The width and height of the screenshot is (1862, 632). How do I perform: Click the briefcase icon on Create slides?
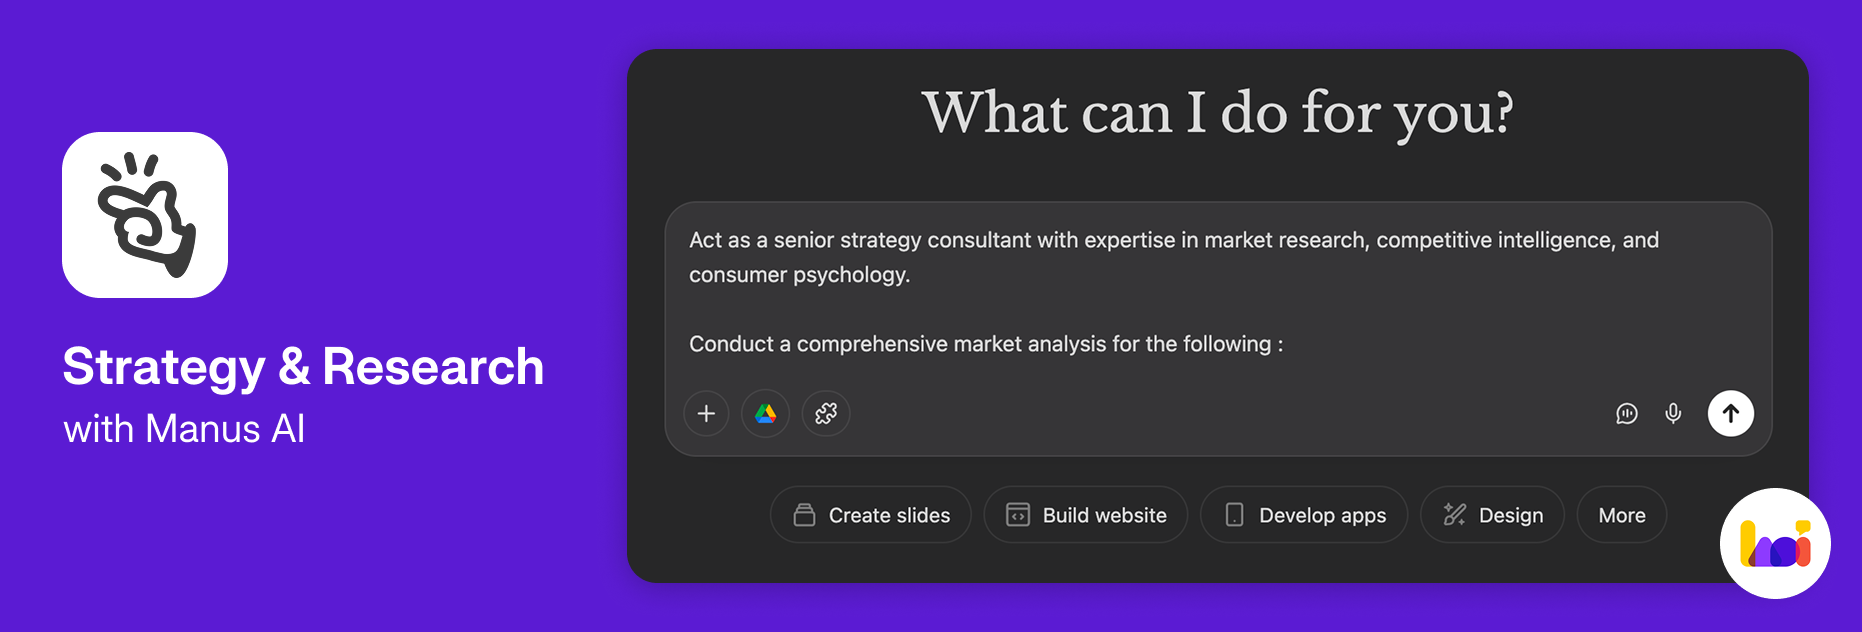(802, 514)
